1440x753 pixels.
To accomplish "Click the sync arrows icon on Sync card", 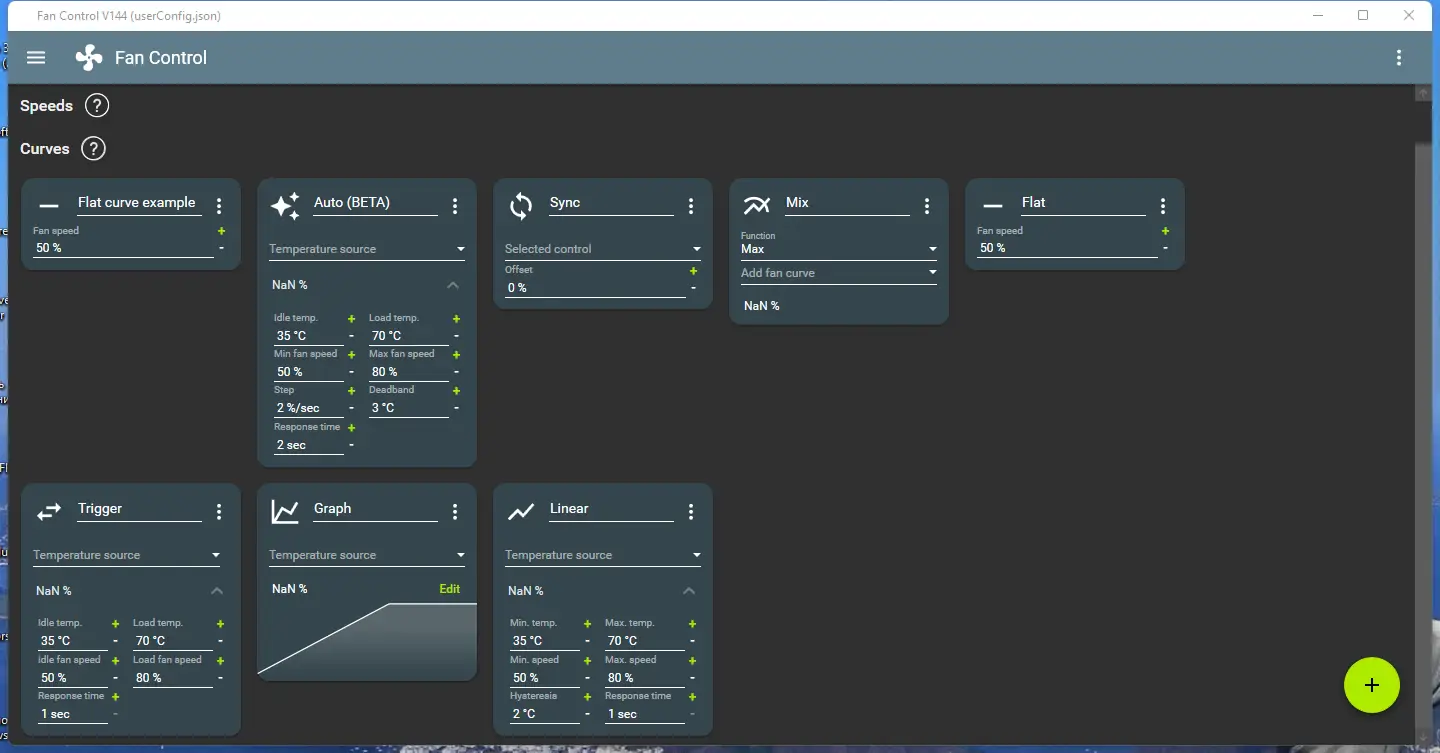I will tap(521, 206).
